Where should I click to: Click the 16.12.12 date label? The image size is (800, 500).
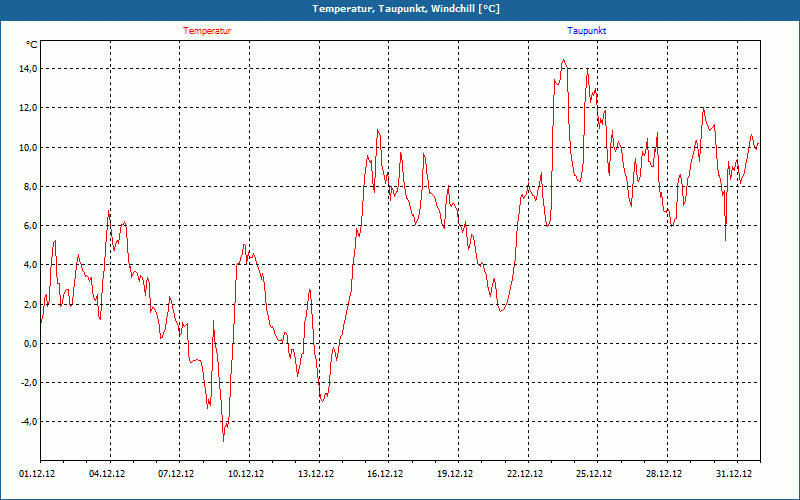click(385, 474)
